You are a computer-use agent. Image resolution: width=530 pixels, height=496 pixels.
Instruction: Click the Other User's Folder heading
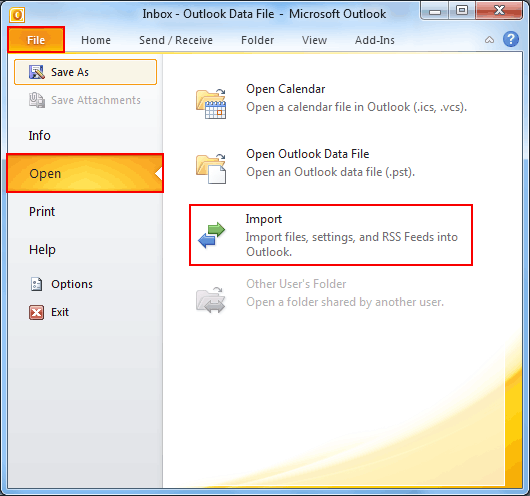coord(296,284)
